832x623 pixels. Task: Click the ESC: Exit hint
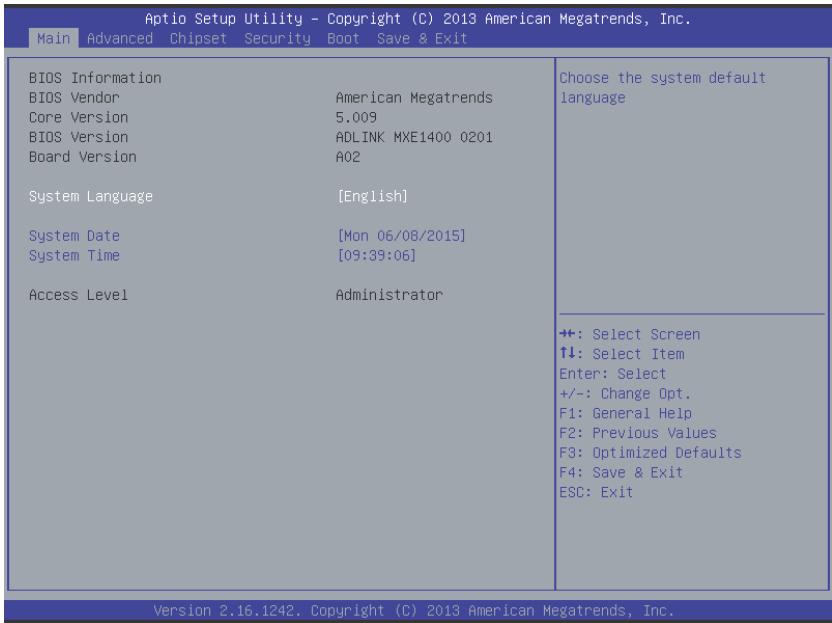coord(596,492)
